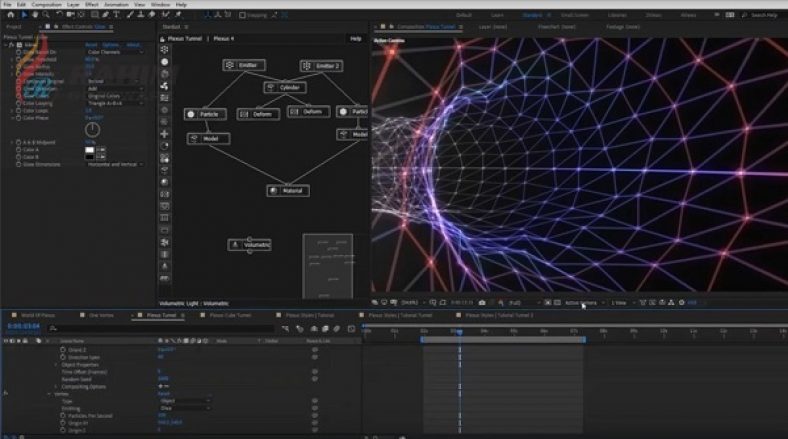Screen dimensions: 788x439
Task: Click the Color A white swatch
Action: (x=88, y=150)
